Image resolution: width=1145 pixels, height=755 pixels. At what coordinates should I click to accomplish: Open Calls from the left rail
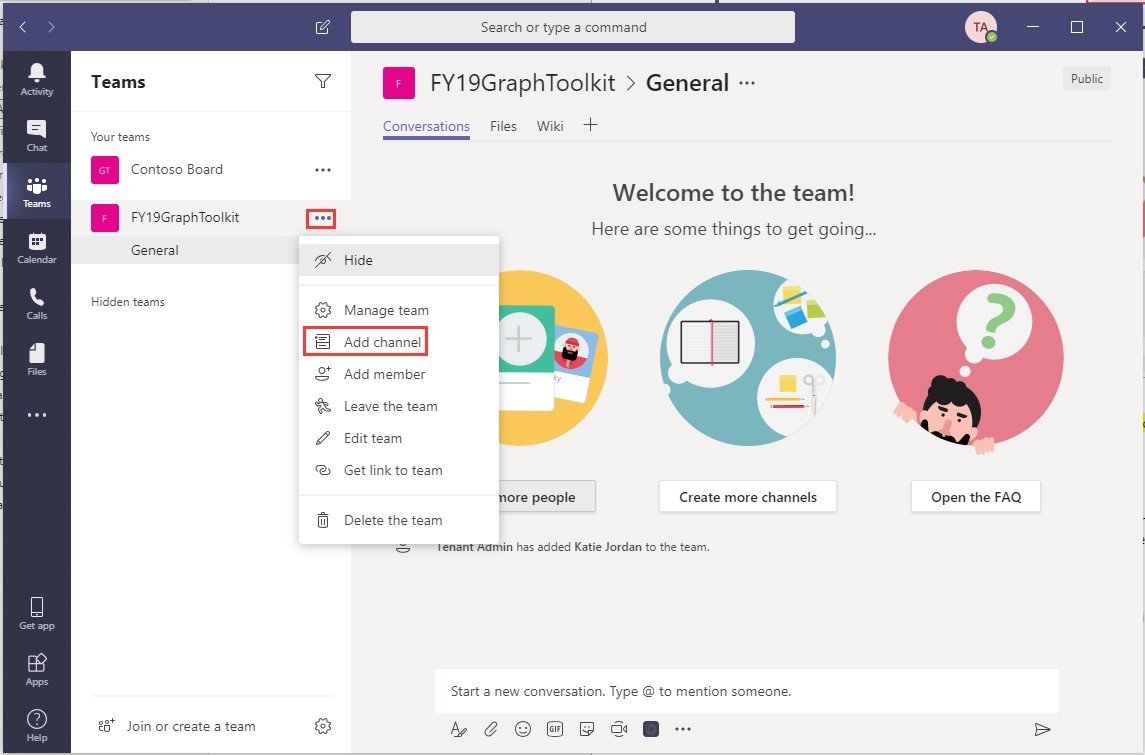pos(37,304)
